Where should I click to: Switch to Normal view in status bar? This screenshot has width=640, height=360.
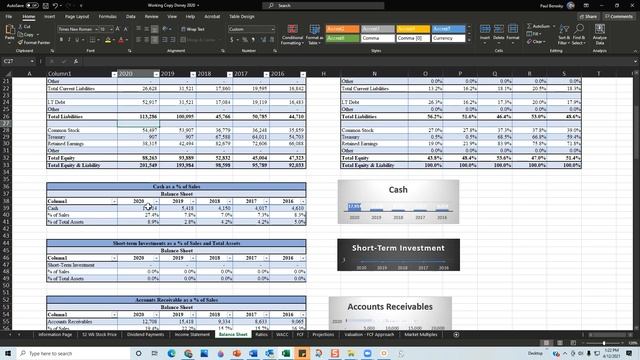[x=546, y=343]
